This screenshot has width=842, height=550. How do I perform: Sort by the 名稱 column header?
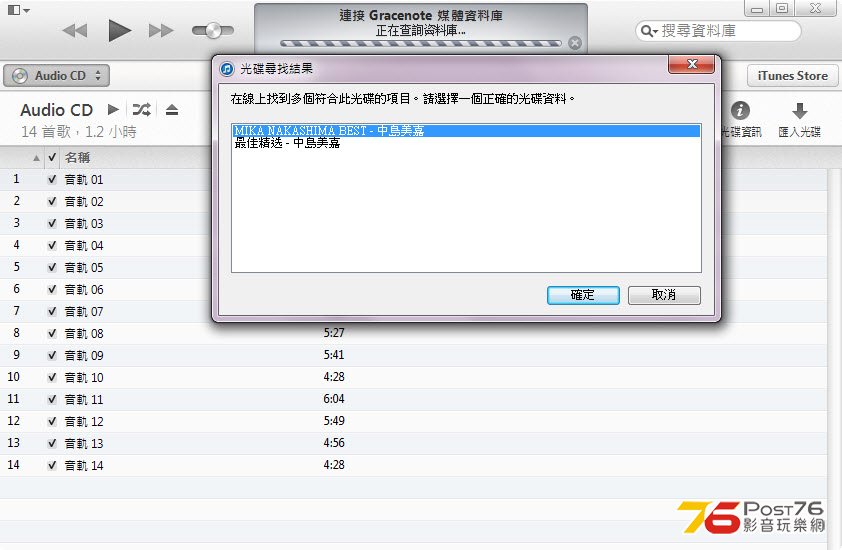click(77, 157)
